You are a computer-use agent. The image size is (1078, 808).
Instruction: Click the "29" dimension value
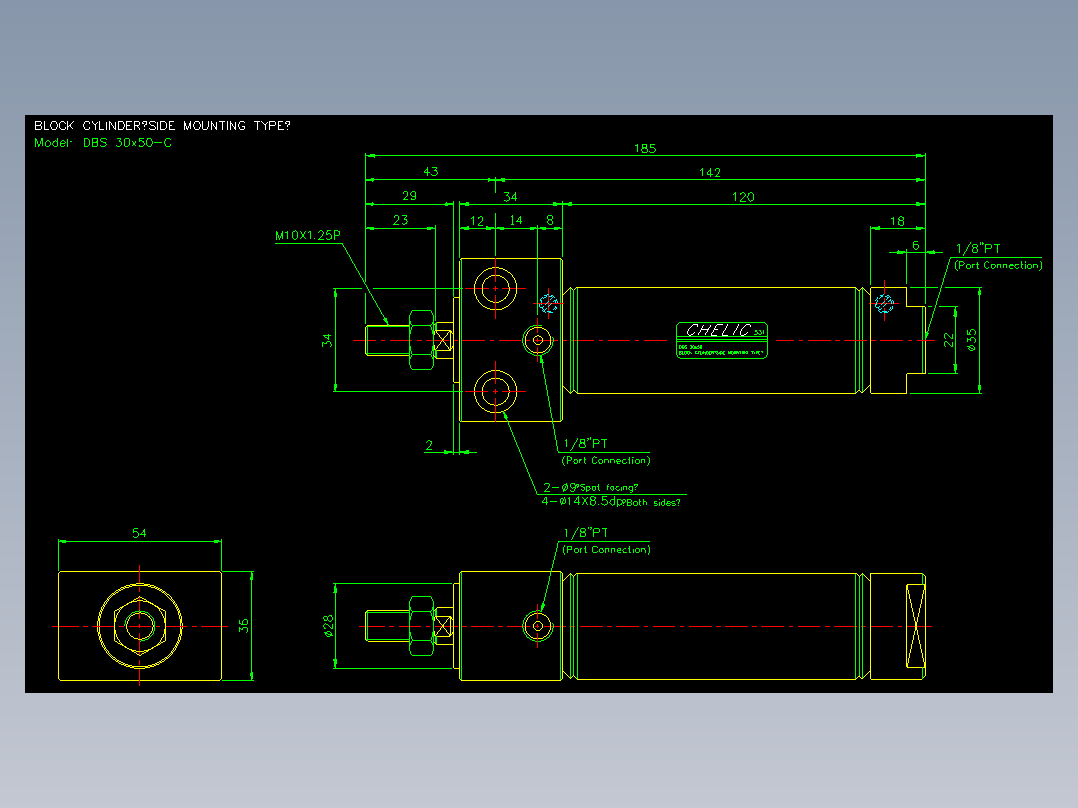(x=409, y=196)
